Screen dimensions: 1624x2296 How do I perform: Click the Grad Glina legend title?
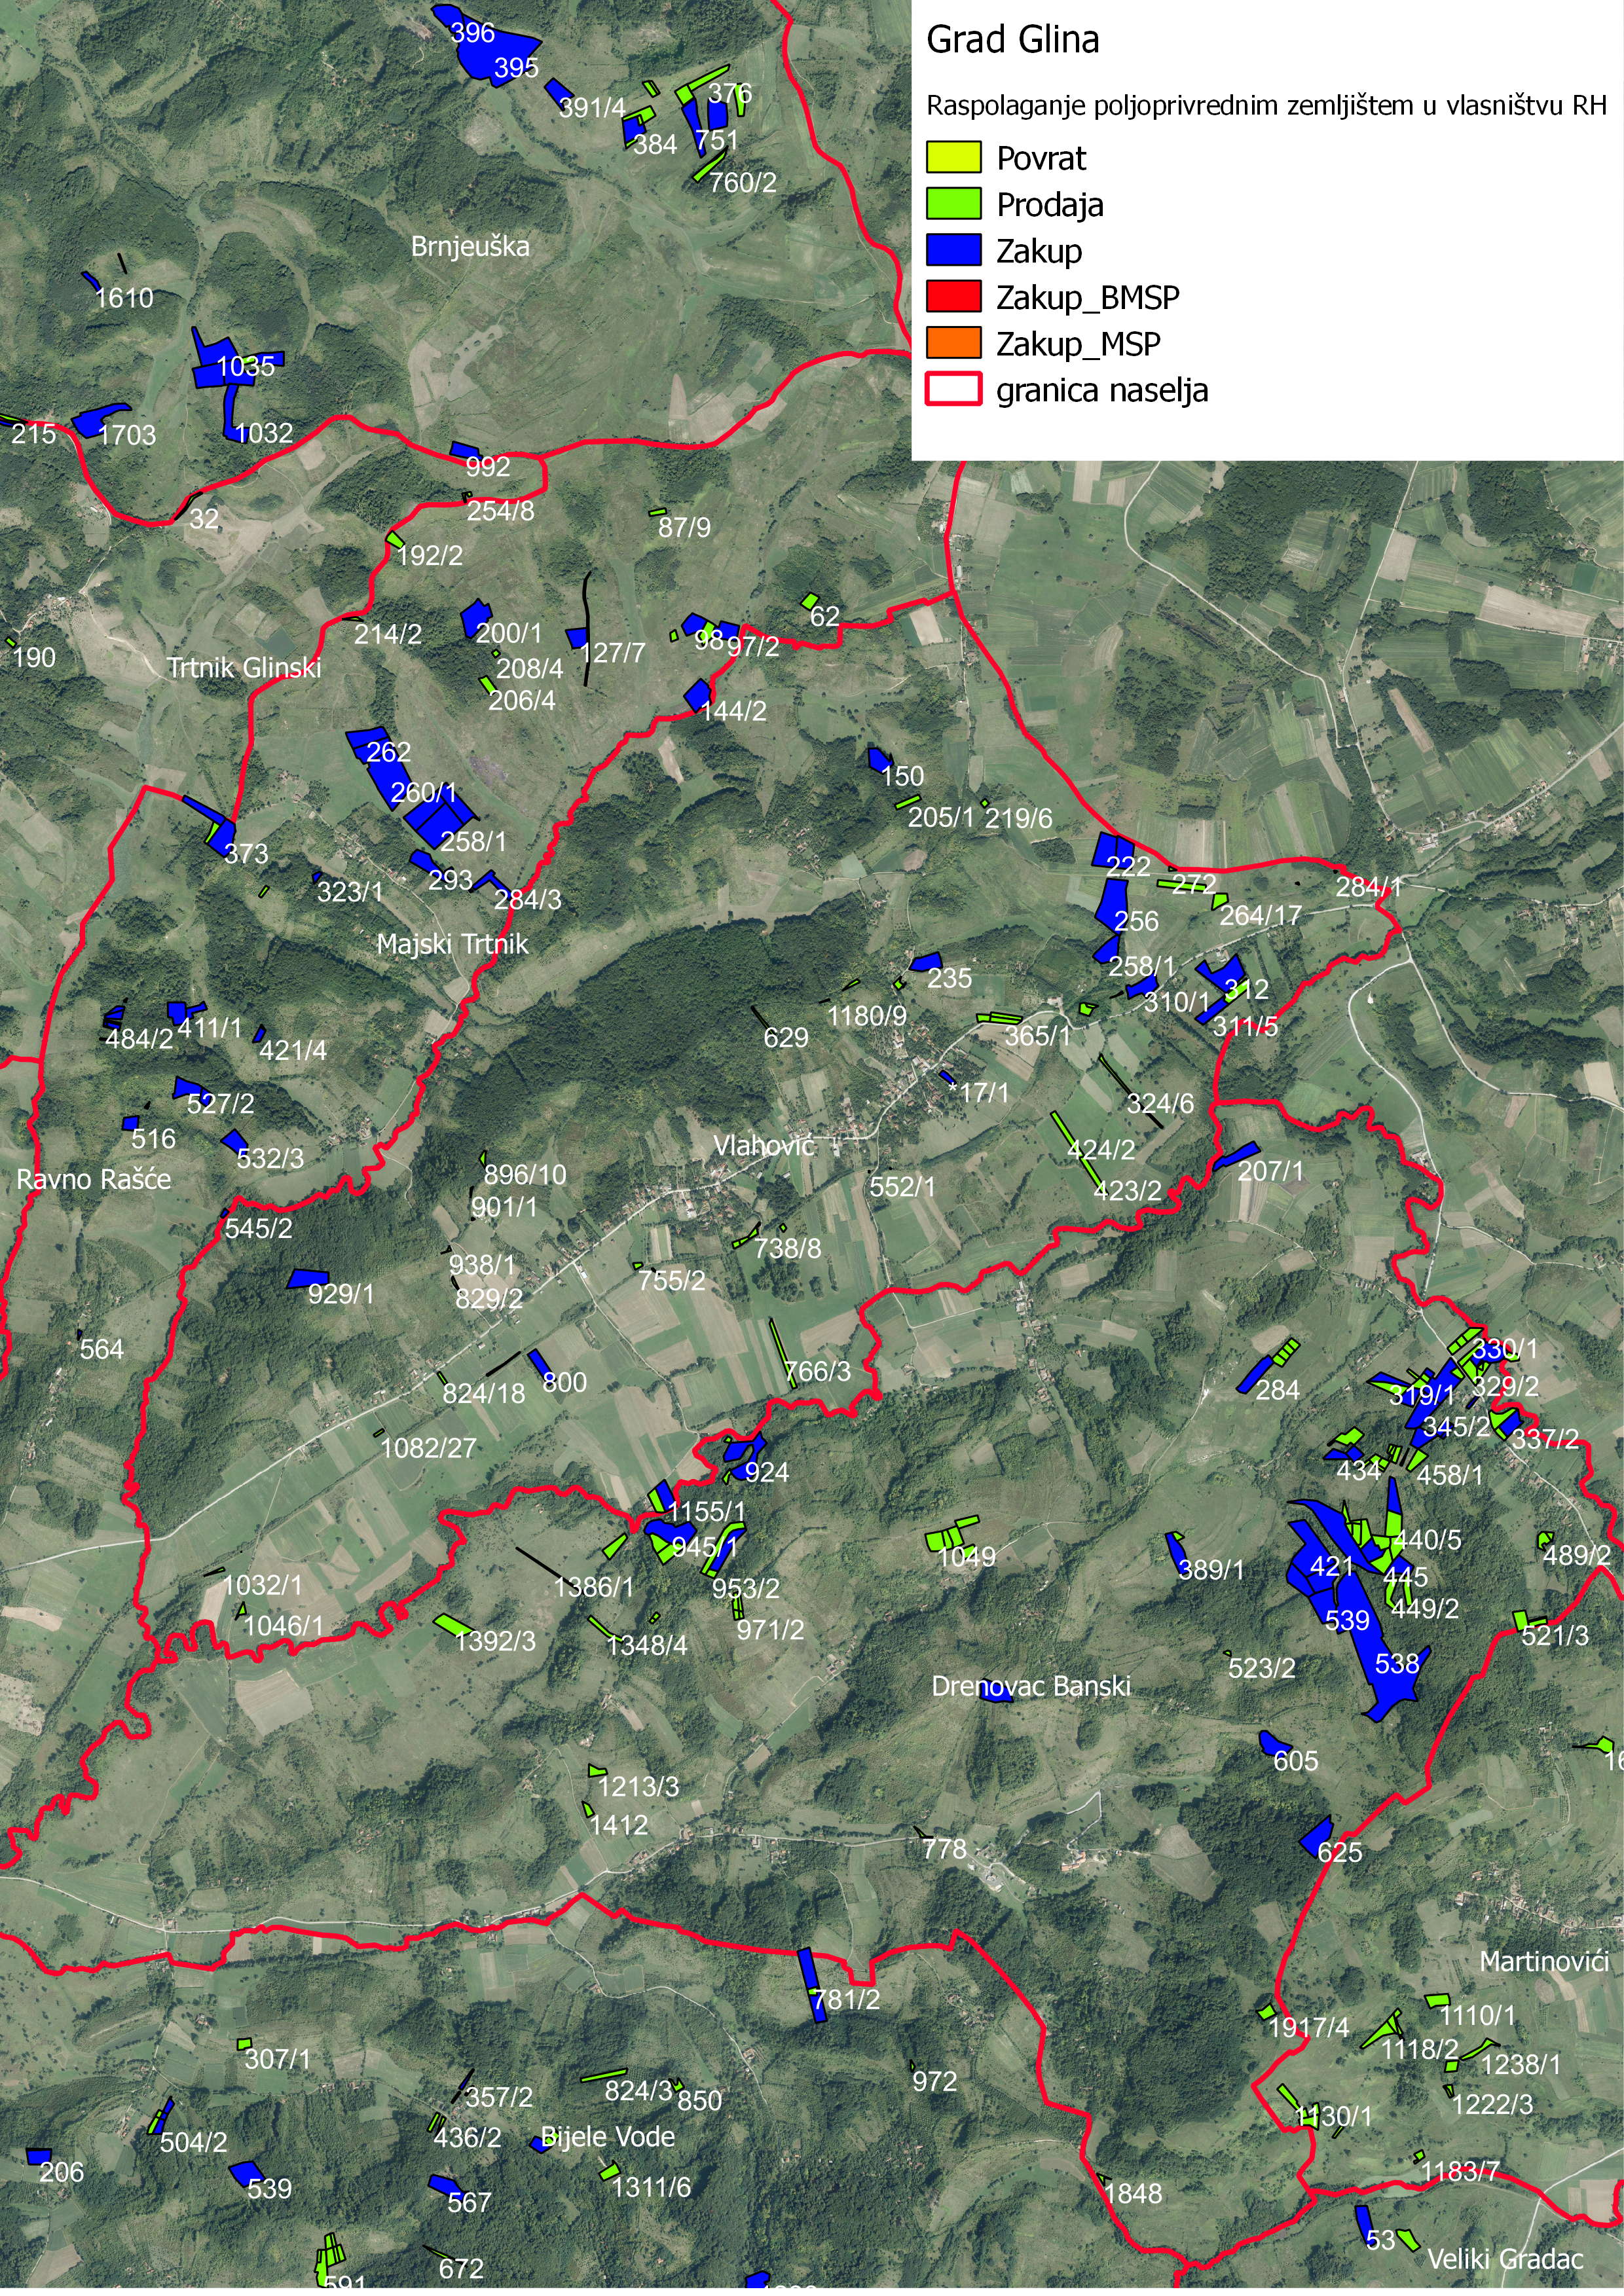(x=1012, y=40)
